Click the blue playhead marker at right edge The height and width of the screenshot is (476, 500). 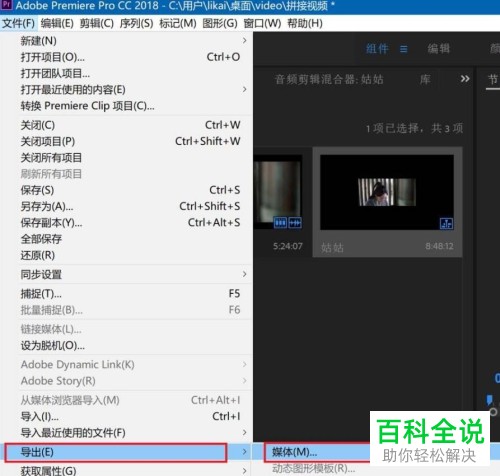pos(489,400)
